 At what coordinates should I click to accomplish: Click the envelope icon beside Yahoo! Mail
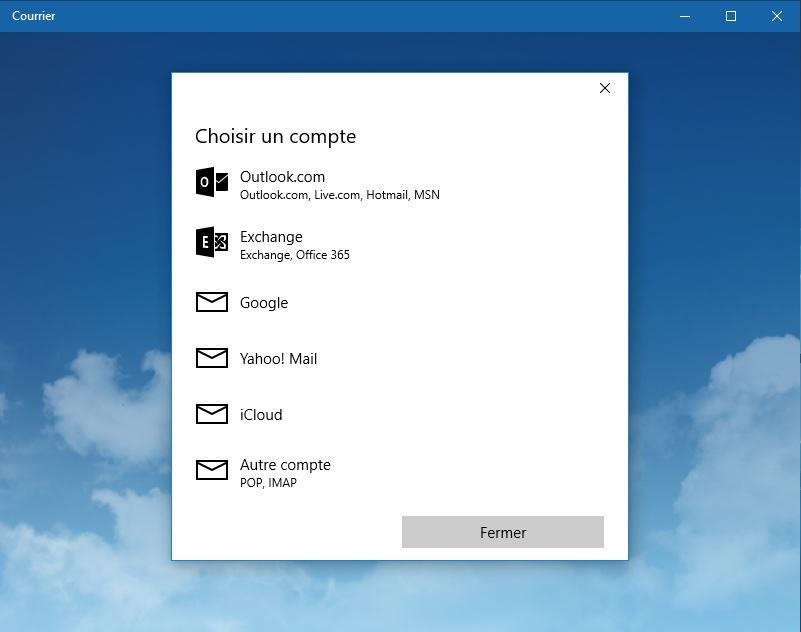212,358
